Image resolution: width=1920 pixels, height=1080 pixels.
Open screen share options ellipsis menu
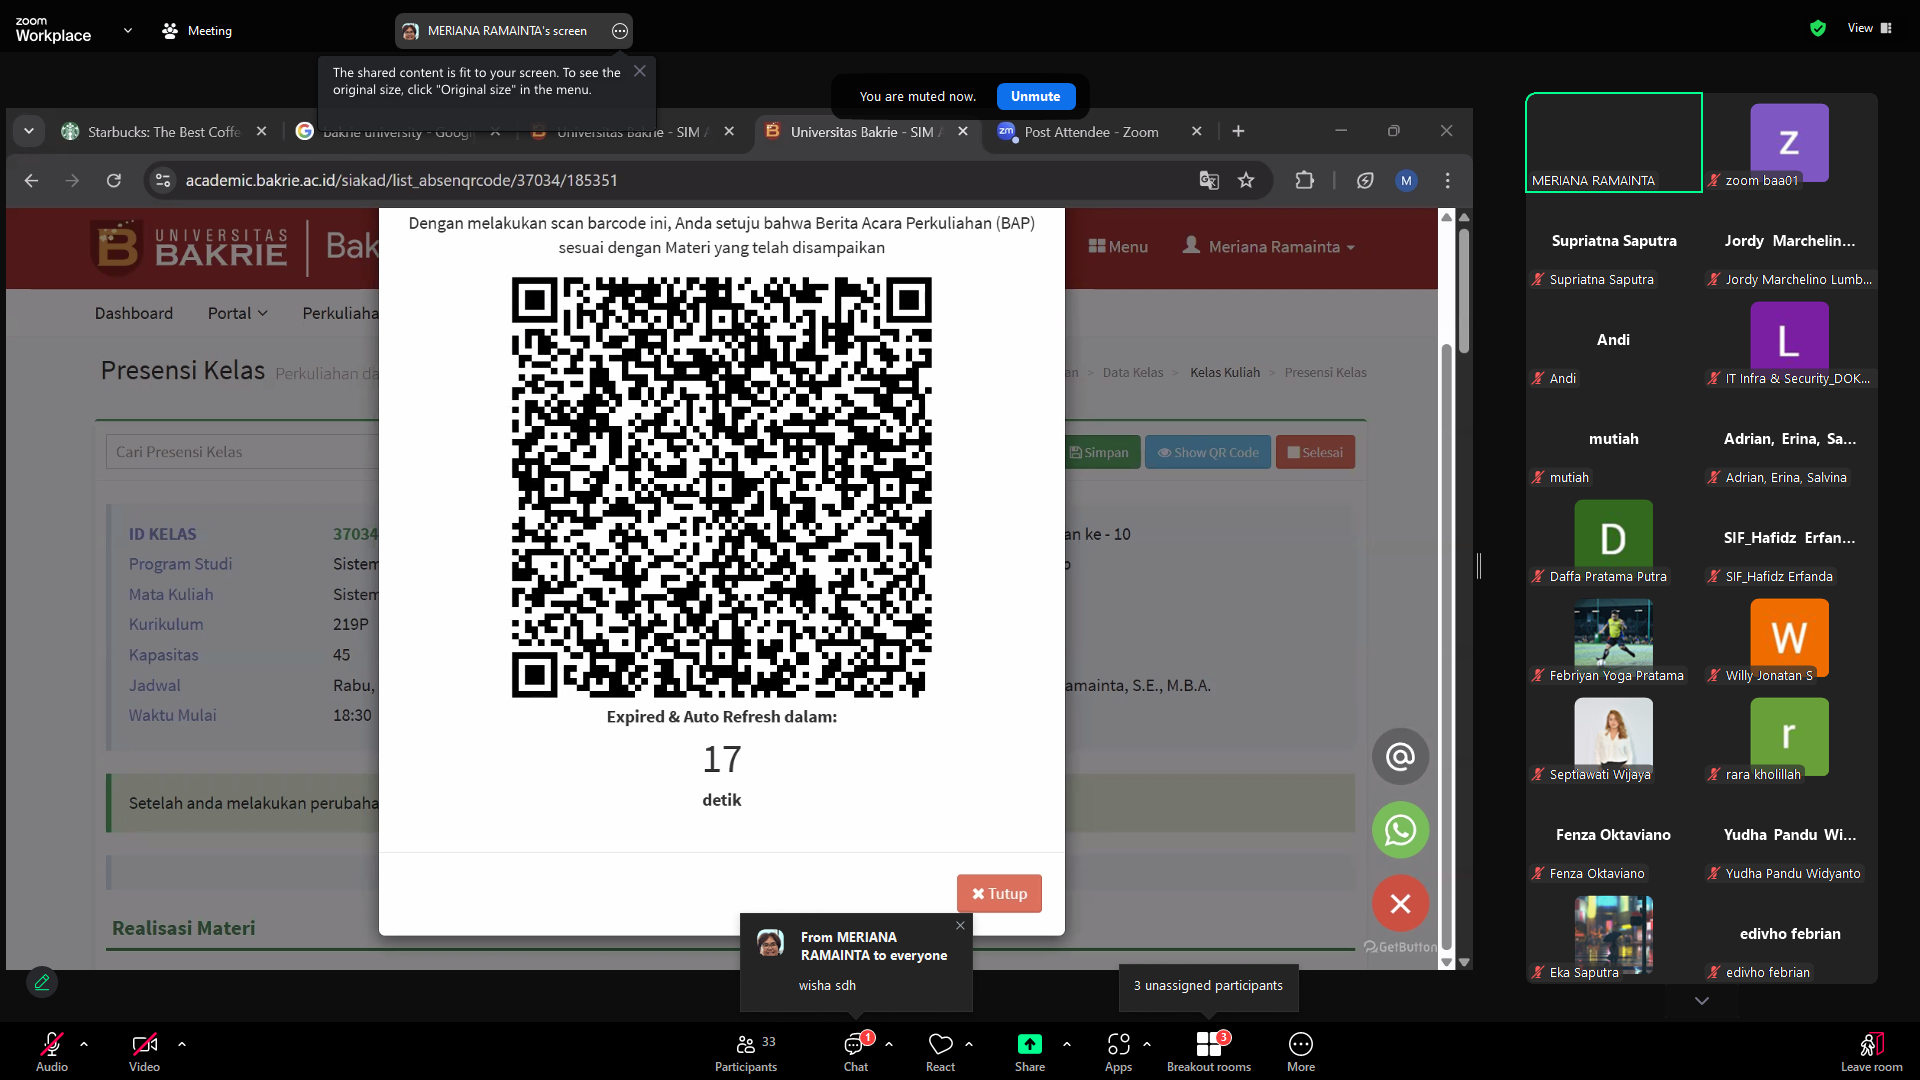coord(620,31)
